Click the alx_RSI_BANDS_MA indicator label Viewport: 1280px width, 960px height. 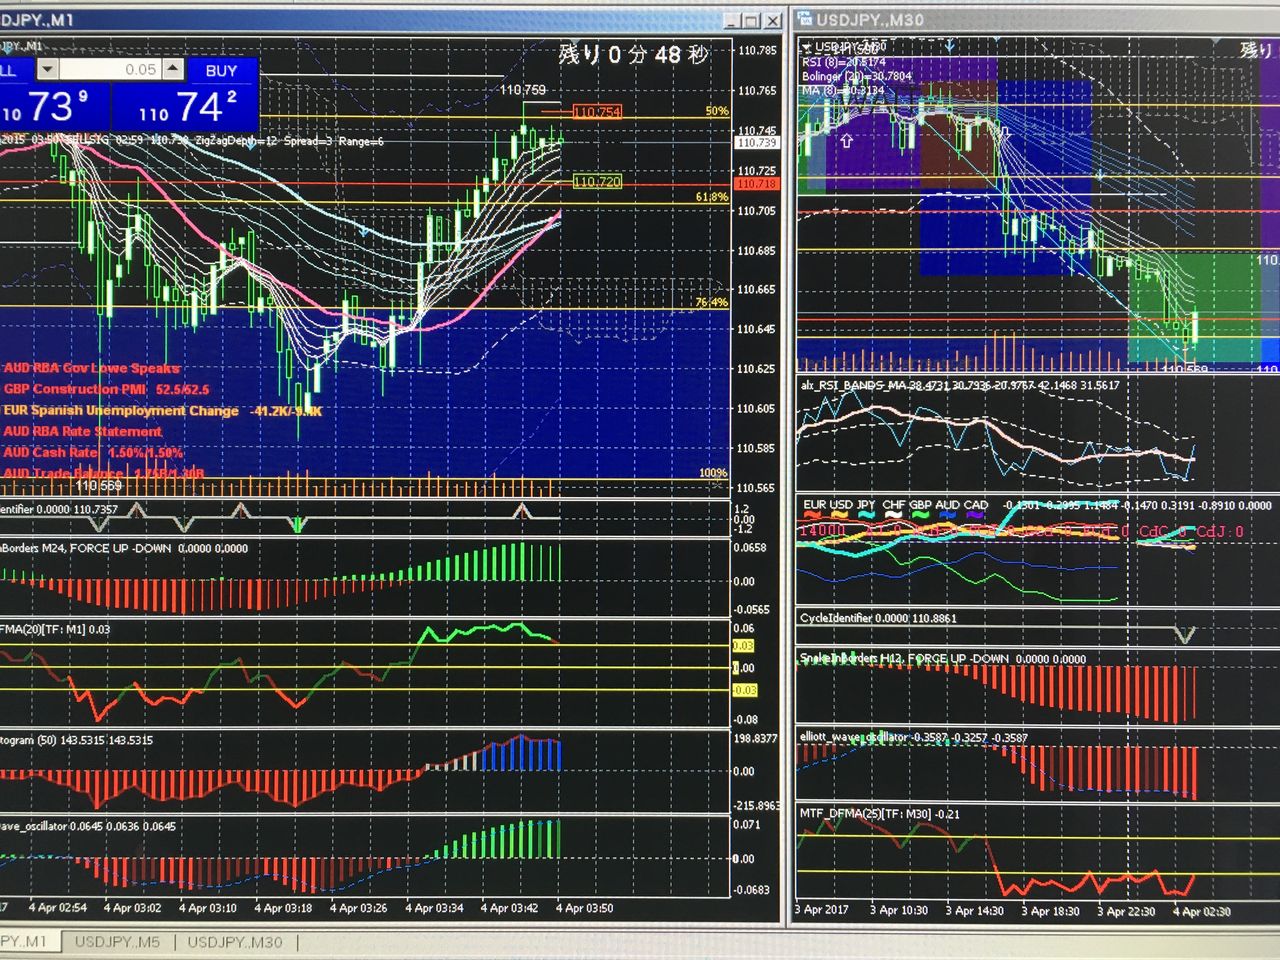[960, 386]
